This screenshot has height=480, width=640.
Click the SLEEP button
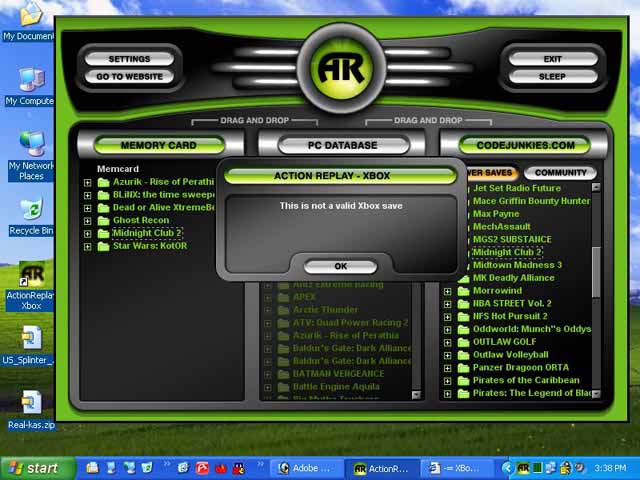point(553,76)
